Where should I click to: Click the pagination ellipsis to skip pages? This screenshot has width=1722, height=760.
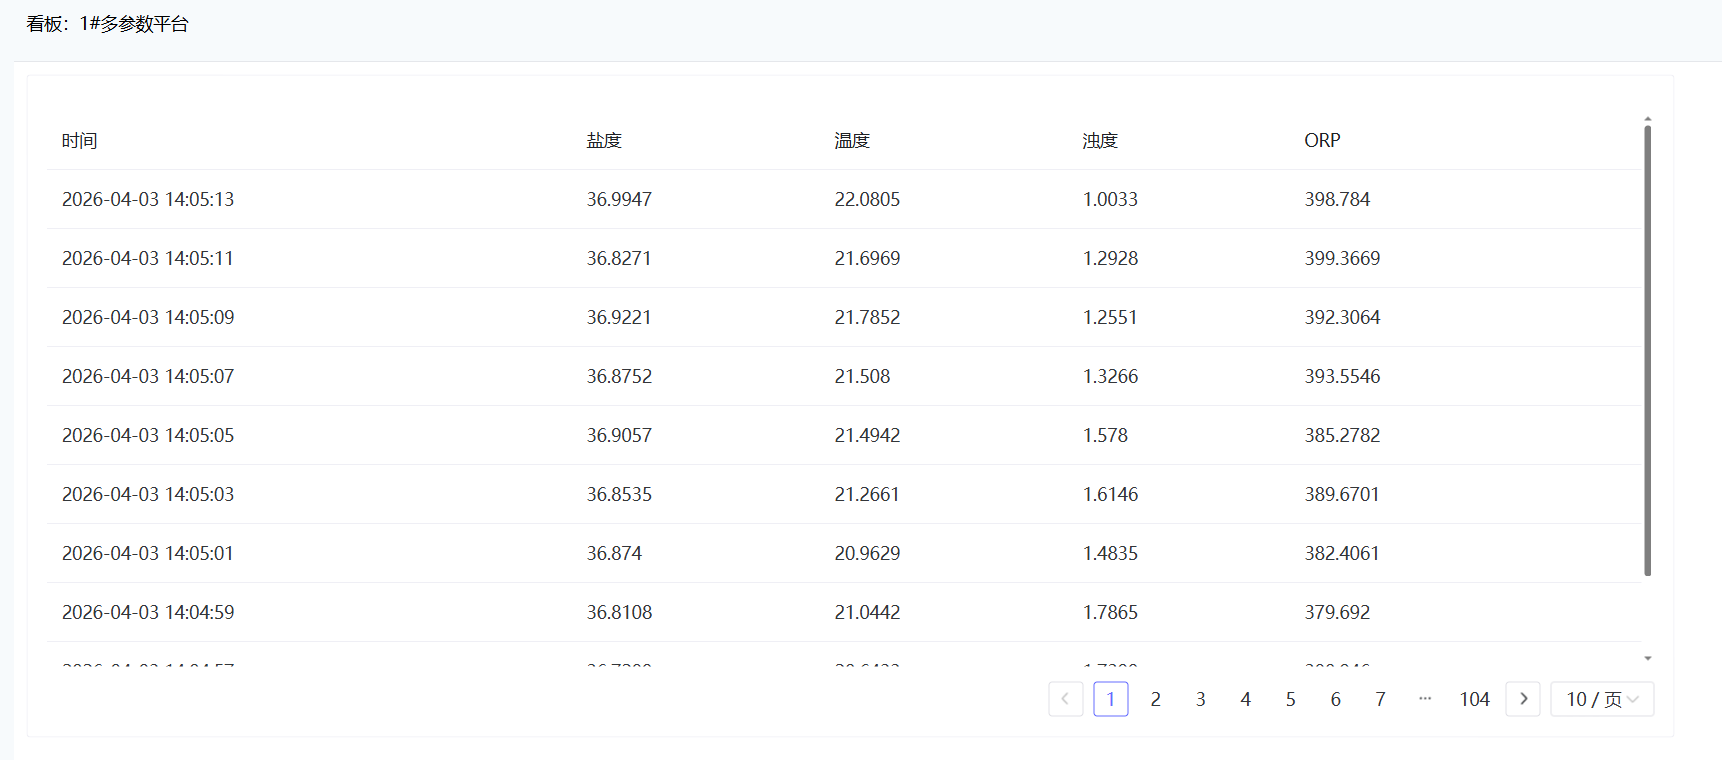pyautogui.click(x=1426, y=699)
